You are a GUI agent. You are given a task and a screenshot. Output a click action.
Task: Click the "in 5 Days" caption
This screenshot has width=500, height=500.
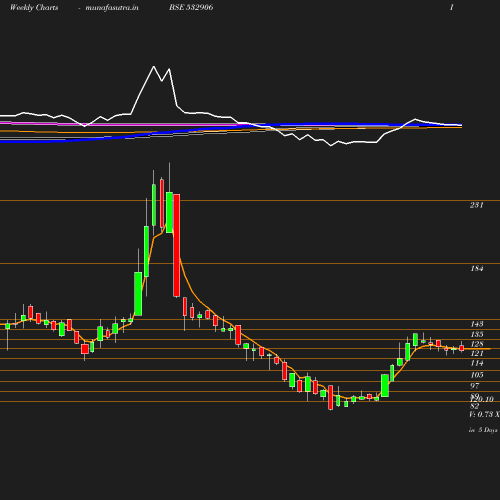(x=483, y=430)
